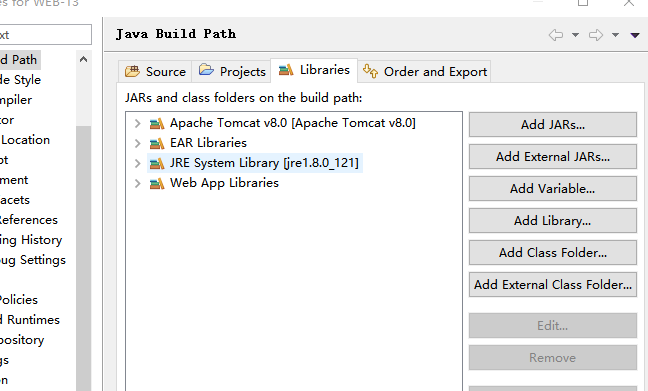Click the filter text input field

[x=45, y=35]
